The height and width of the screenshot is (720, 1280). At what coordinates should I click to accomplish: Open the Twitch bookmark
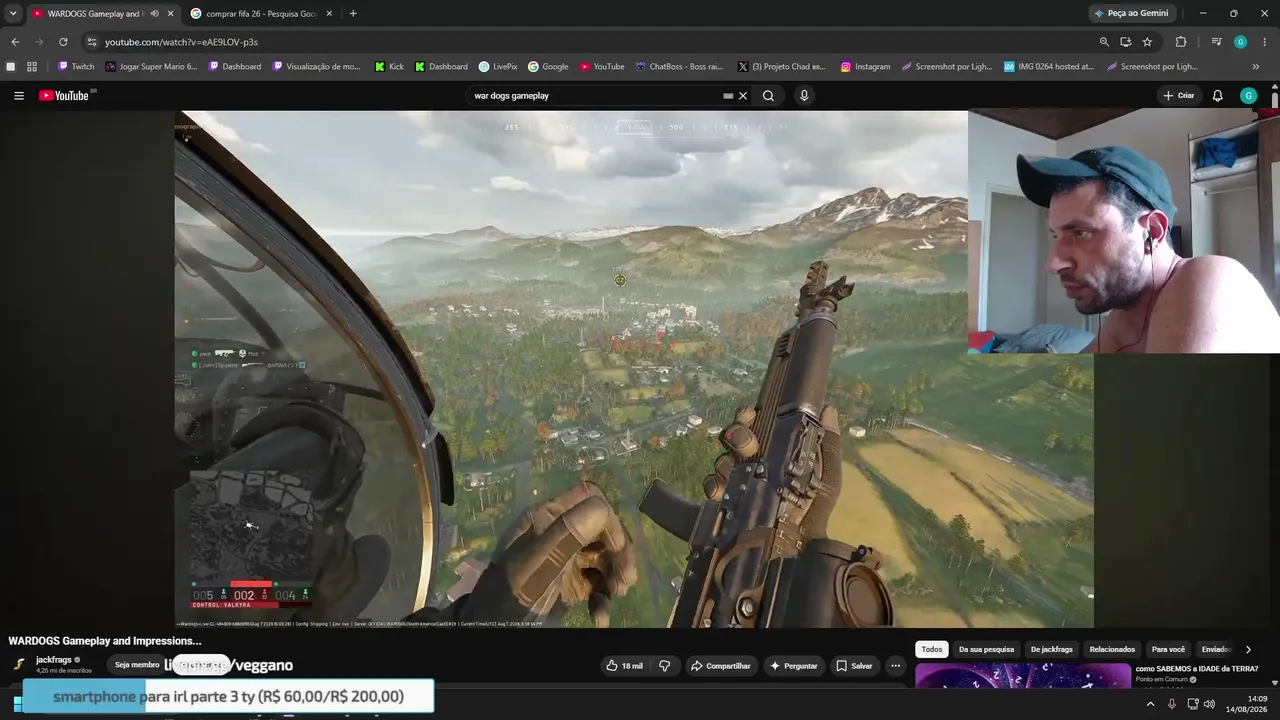click(76, 67)
